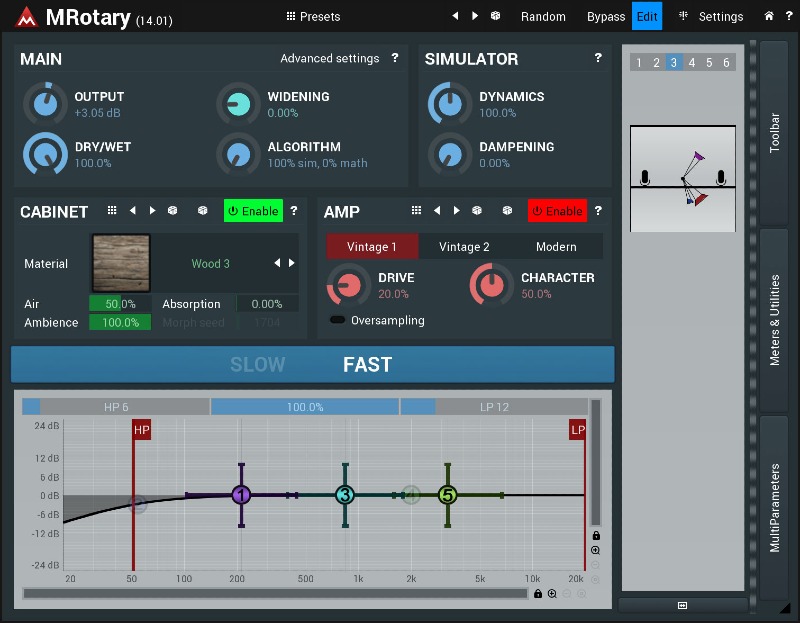Screen dimensions: 800x623
Task: Click the Random button
Action: [543, 16]
